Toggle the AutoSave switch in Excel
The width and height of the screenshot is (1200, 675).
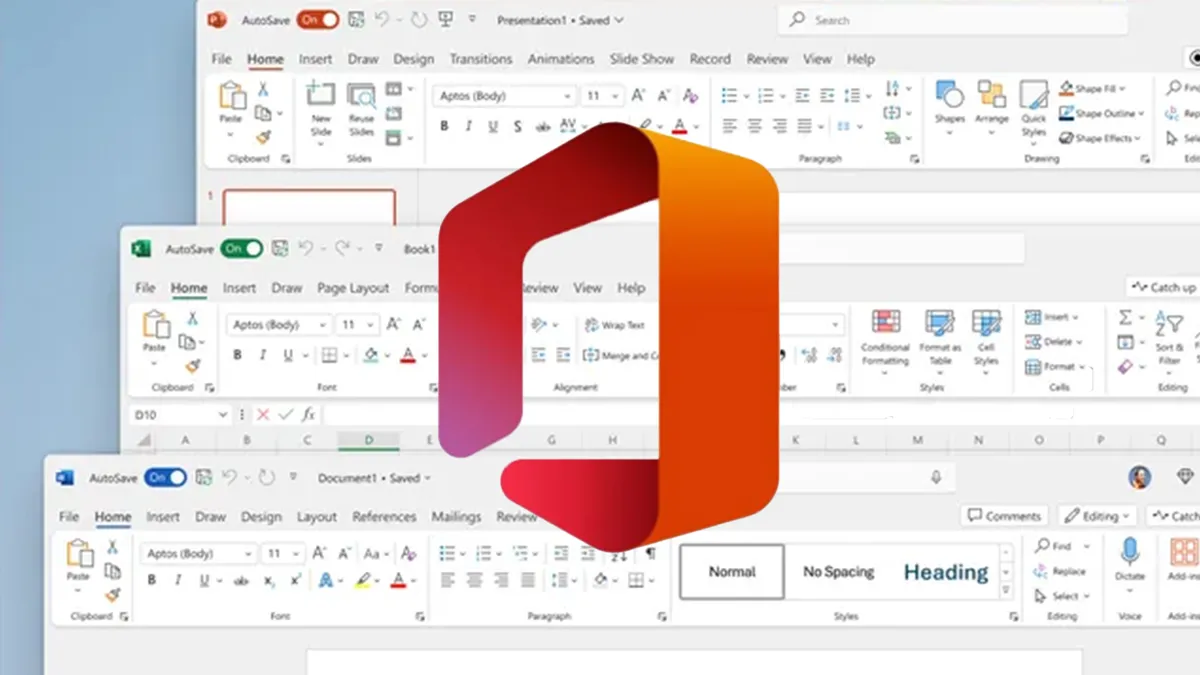point(242,249)
